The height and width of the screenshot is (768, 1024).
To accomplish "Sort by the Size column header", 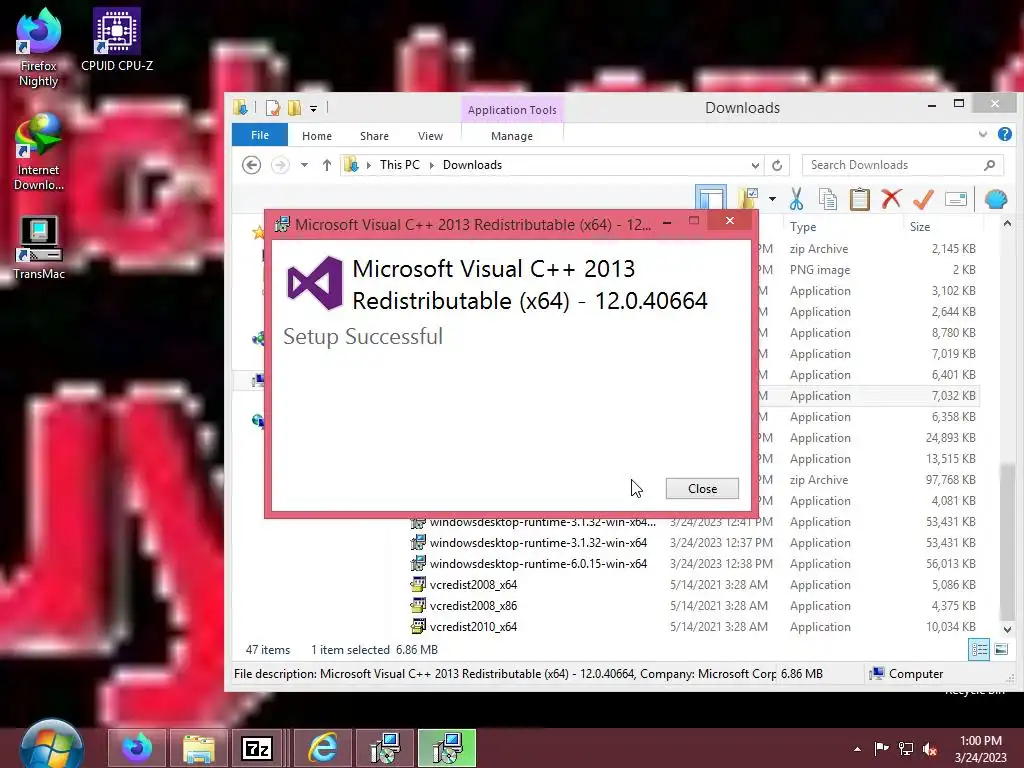I will tap(920, 227).
